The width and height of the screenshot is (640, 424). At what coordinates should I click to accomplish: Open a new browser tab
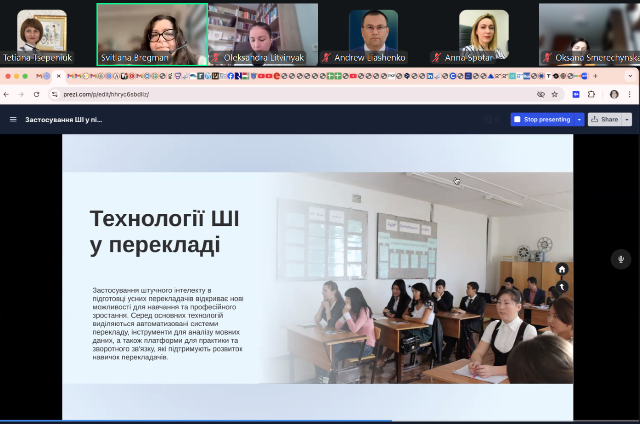coord(595,76)
